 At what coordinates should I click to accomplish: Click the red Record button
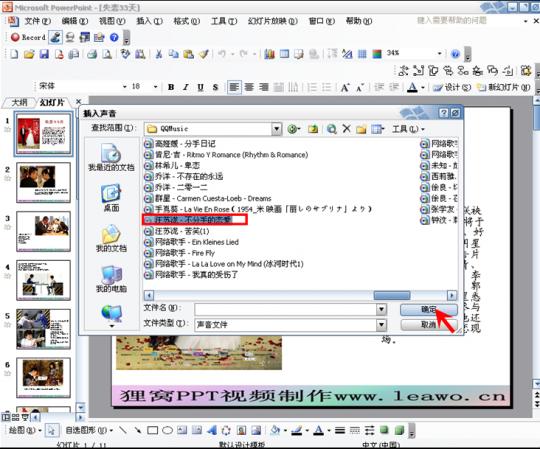point(28,37)
